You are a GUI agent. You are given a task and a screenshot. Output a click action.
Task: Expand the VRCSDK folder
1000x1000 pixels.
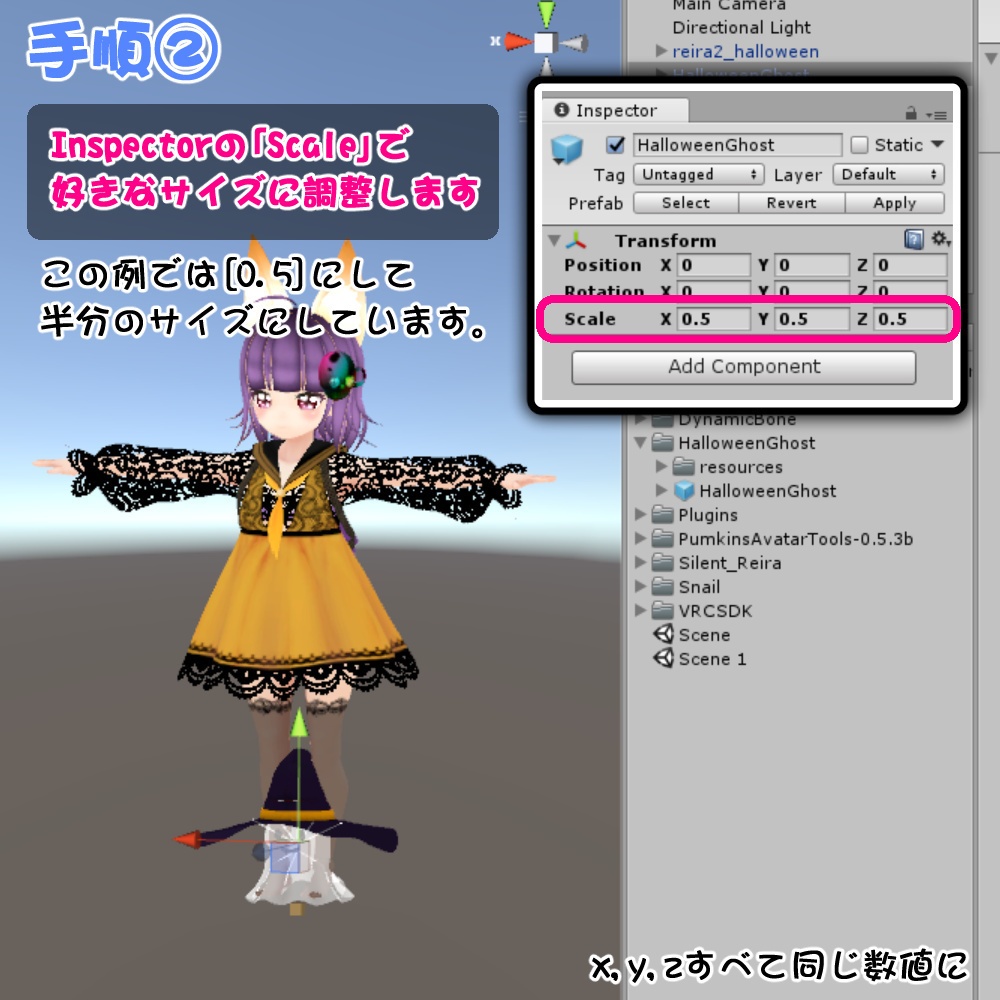point(640,611)
